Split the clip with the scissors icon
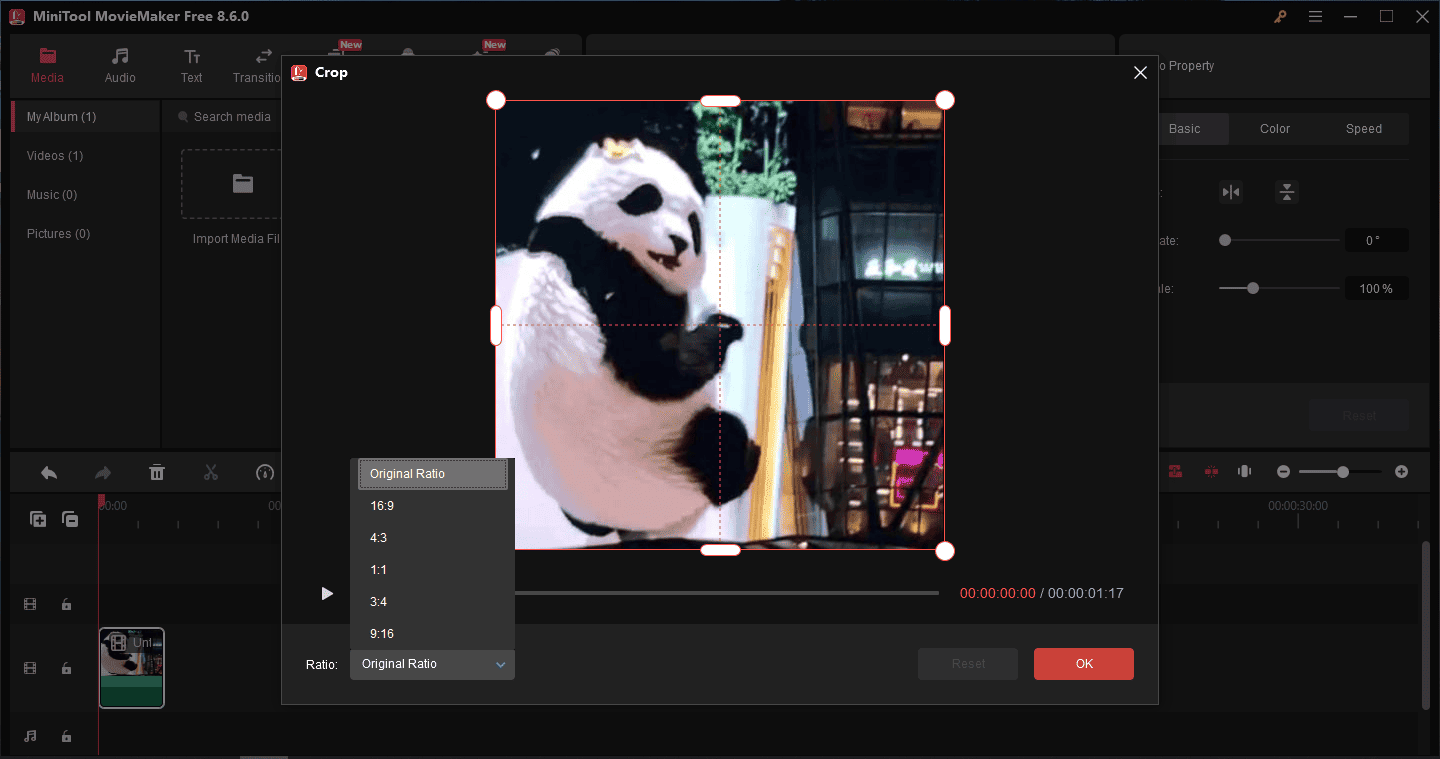This screenshot has width=1440, height=759. [211, 471]
